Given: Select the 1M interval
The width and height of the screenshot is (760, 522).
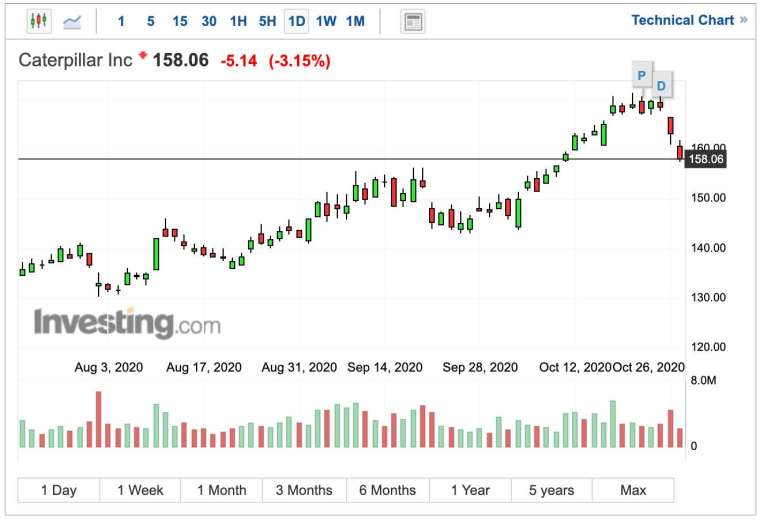Looking at the screenshot, I should point(355,21).
